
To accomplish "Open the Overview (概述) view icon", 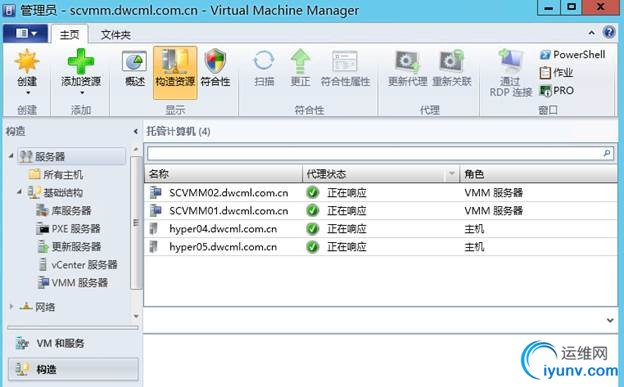I will click(x=135, y=62).
